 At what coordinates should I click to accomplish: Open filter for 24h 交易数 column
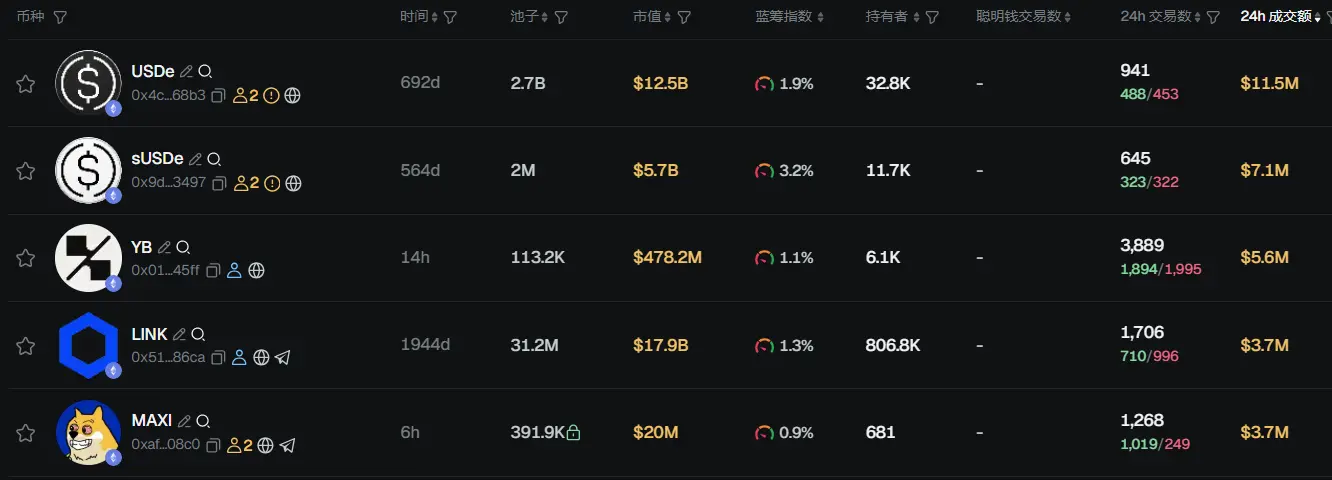click(1213, 17)
